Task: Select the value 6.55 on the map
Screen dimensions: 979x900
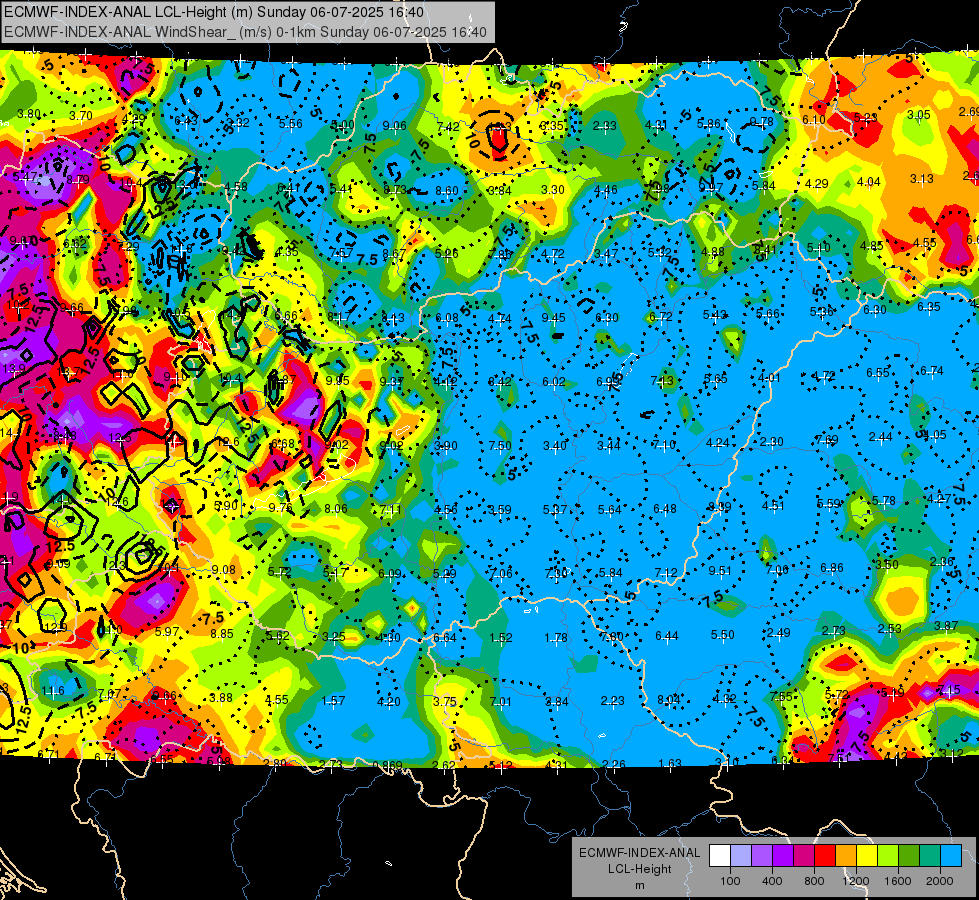Action: [x=878, y=372]
